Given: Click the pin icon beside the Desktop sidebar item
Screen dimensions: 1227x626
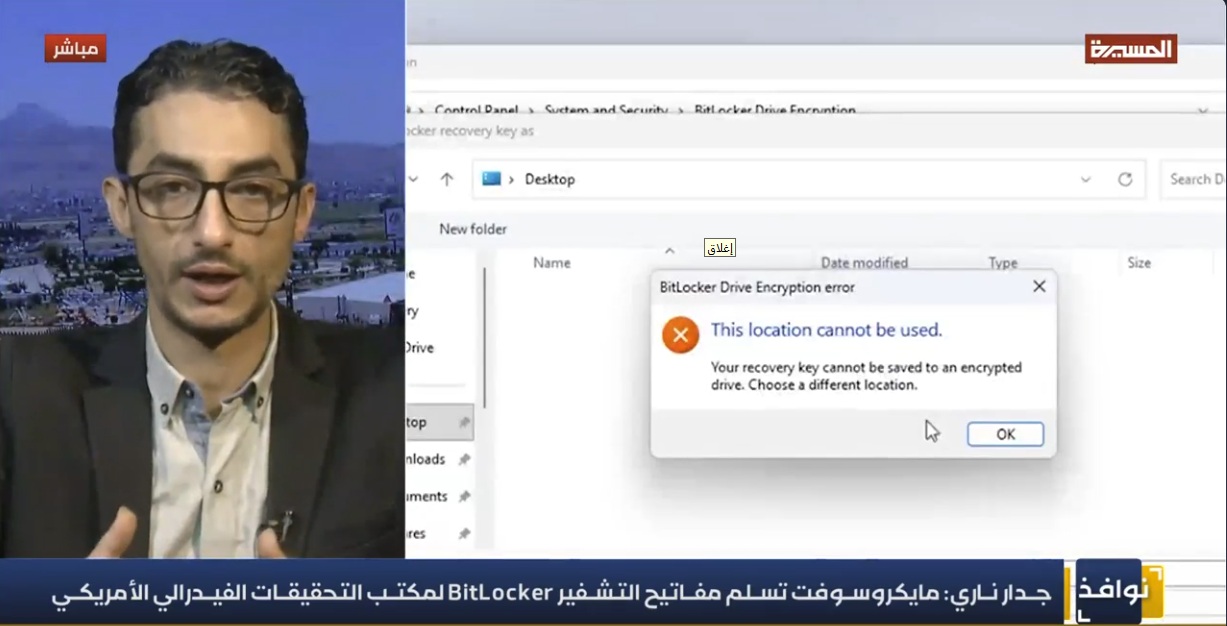Looking at the screenshot, I should pyautogui.click(x=464, y=423).
